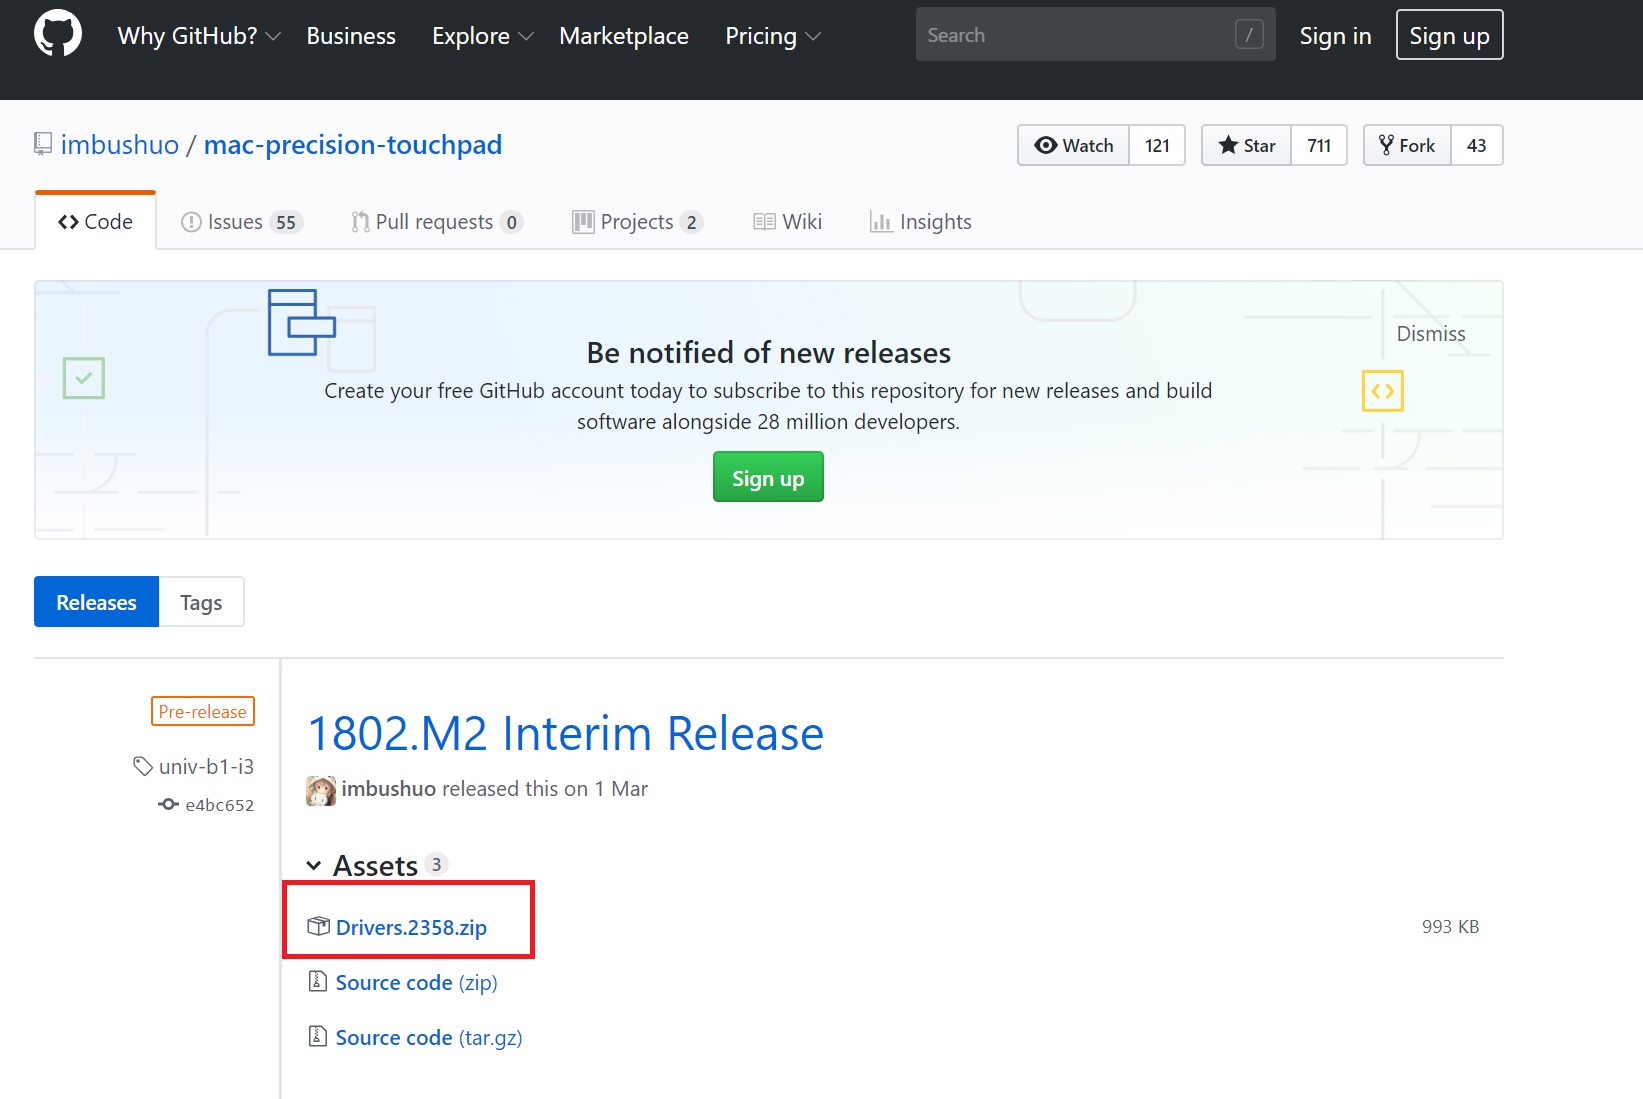Screen dimensions: 1643x1099
Task: Select the Releases button
Action: [96, 602]
